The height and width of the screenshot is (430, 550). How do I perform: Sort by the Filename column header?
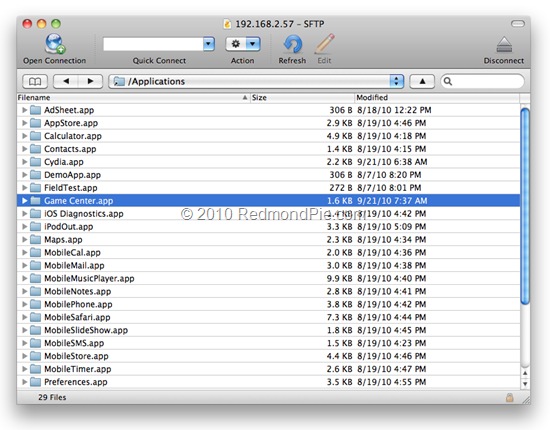(x=133, y=98)
